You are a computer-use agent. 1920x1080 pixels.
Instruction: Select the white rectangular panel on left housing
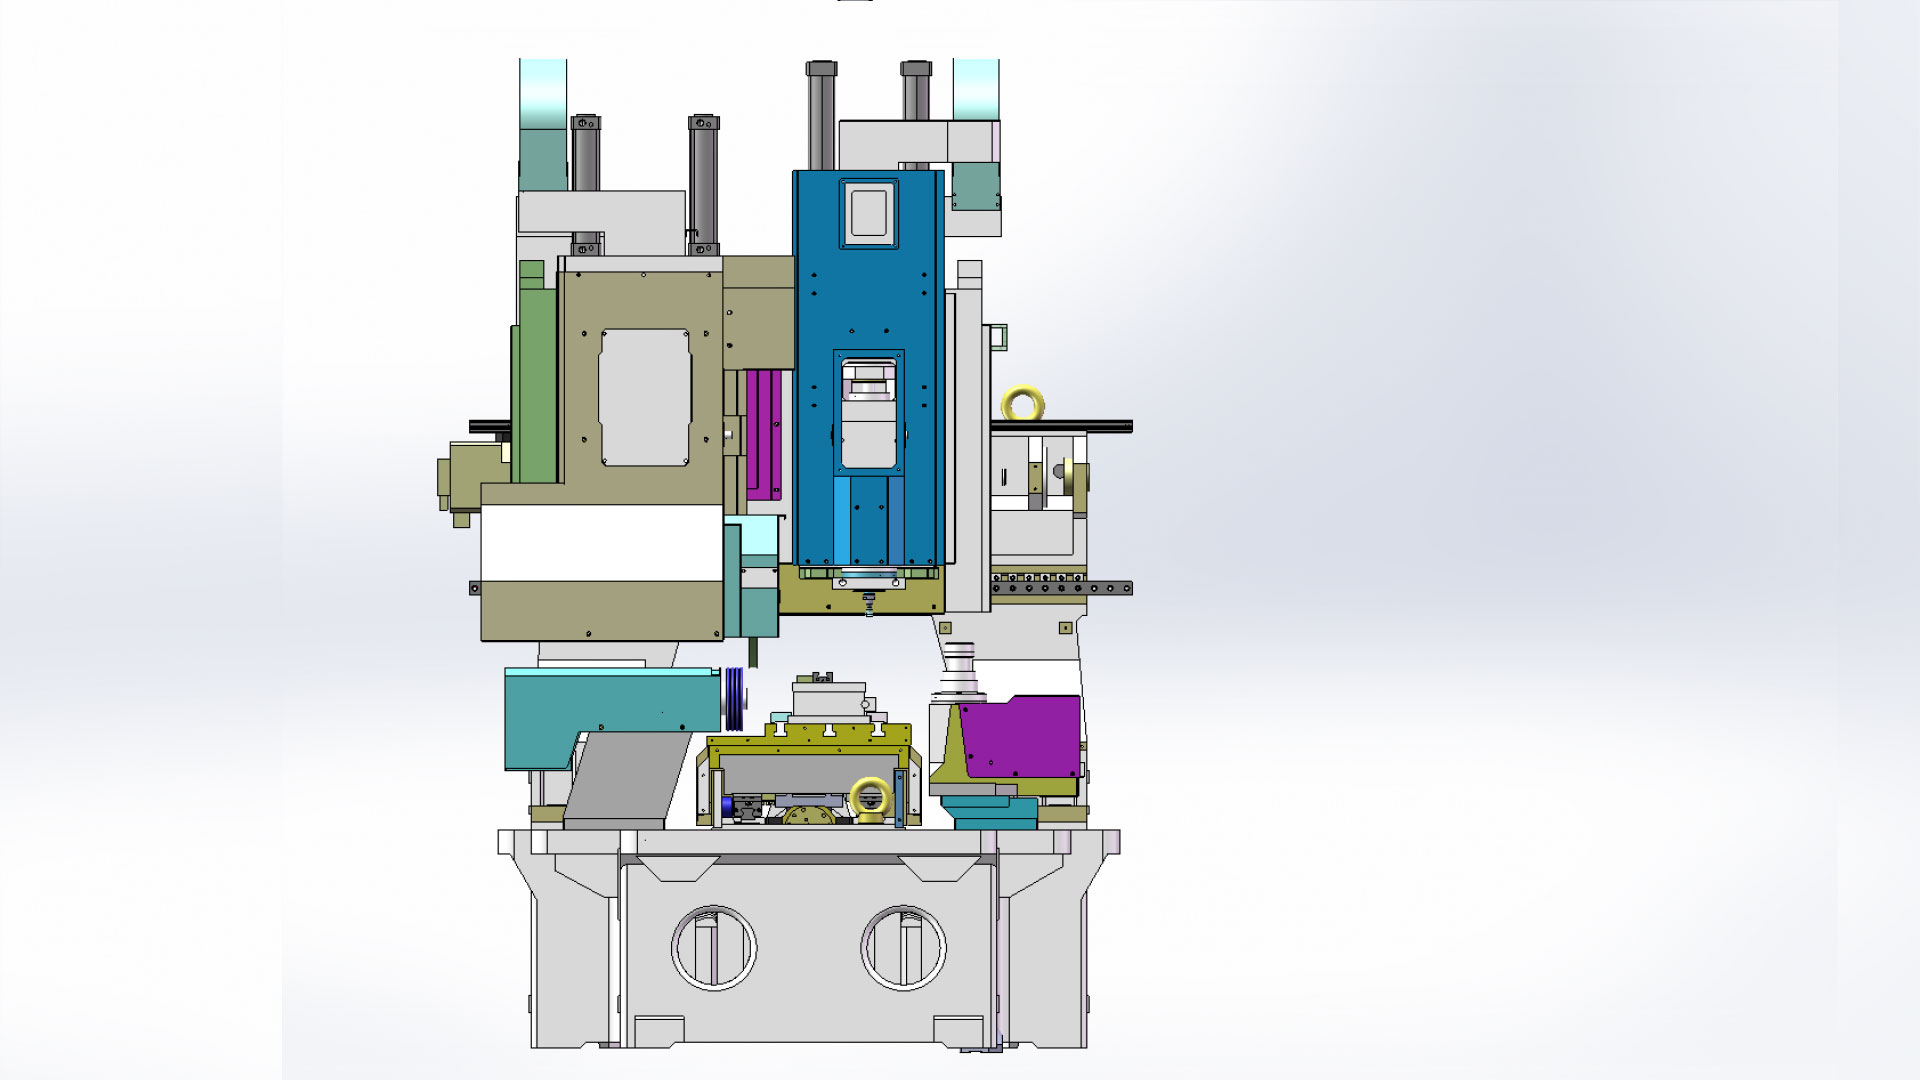(600, 543)
